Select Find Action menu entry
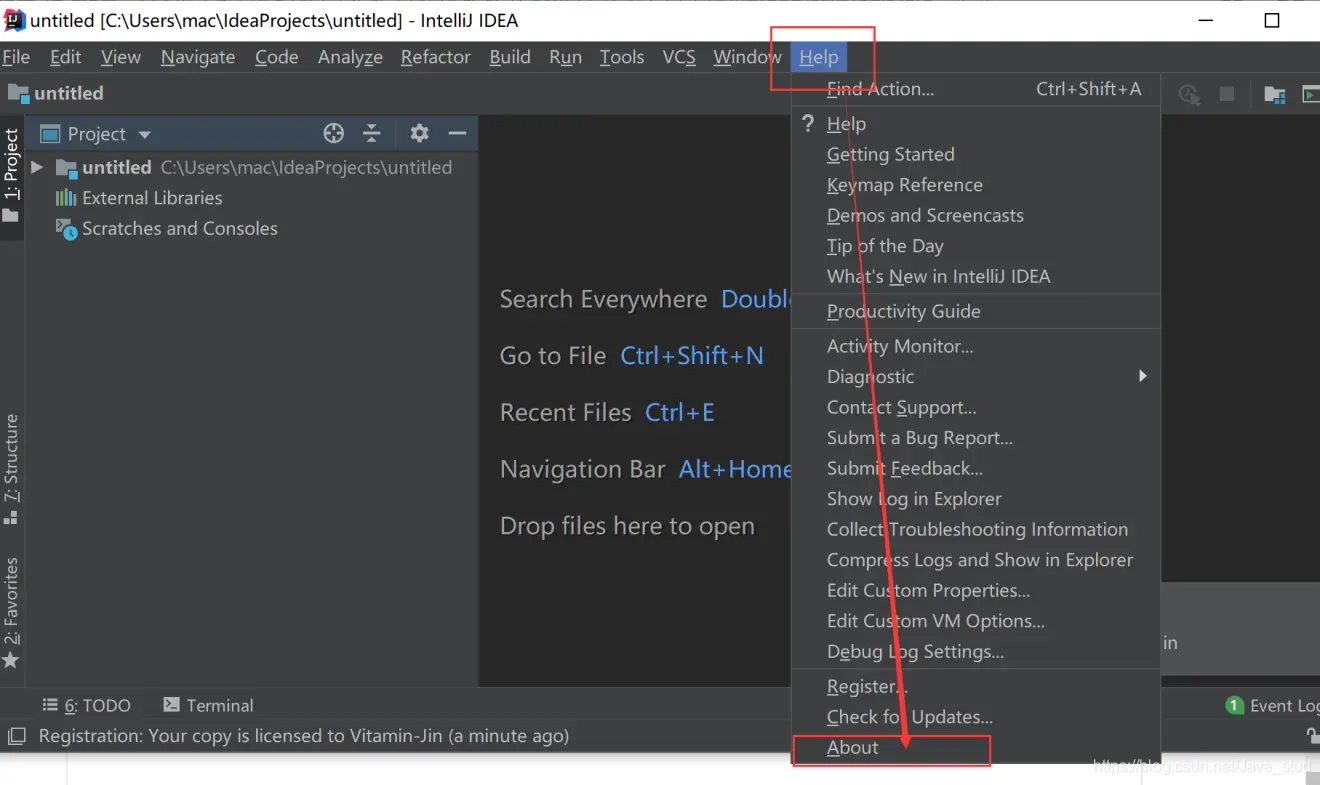1320x785 pixels. (976, 89)
